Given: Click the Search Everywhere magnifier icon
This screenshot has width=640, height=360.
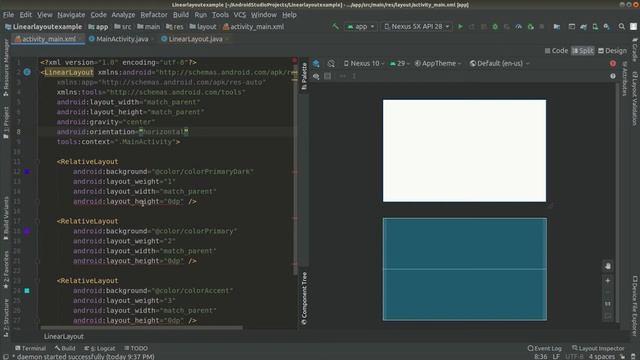Looking at the screenshot, I should pos(622,27).
